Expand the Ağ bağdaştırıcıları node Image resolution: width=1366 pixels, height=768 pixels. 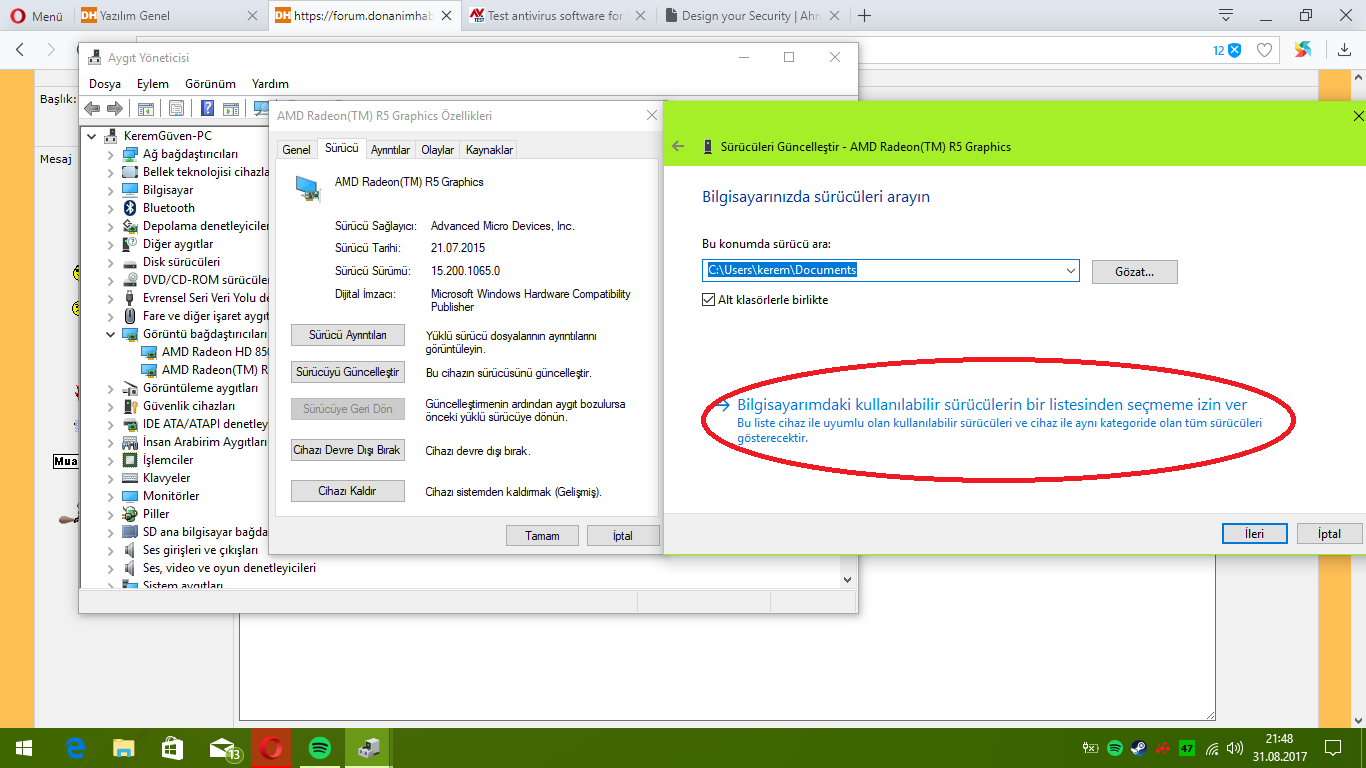tap(111, 154)
